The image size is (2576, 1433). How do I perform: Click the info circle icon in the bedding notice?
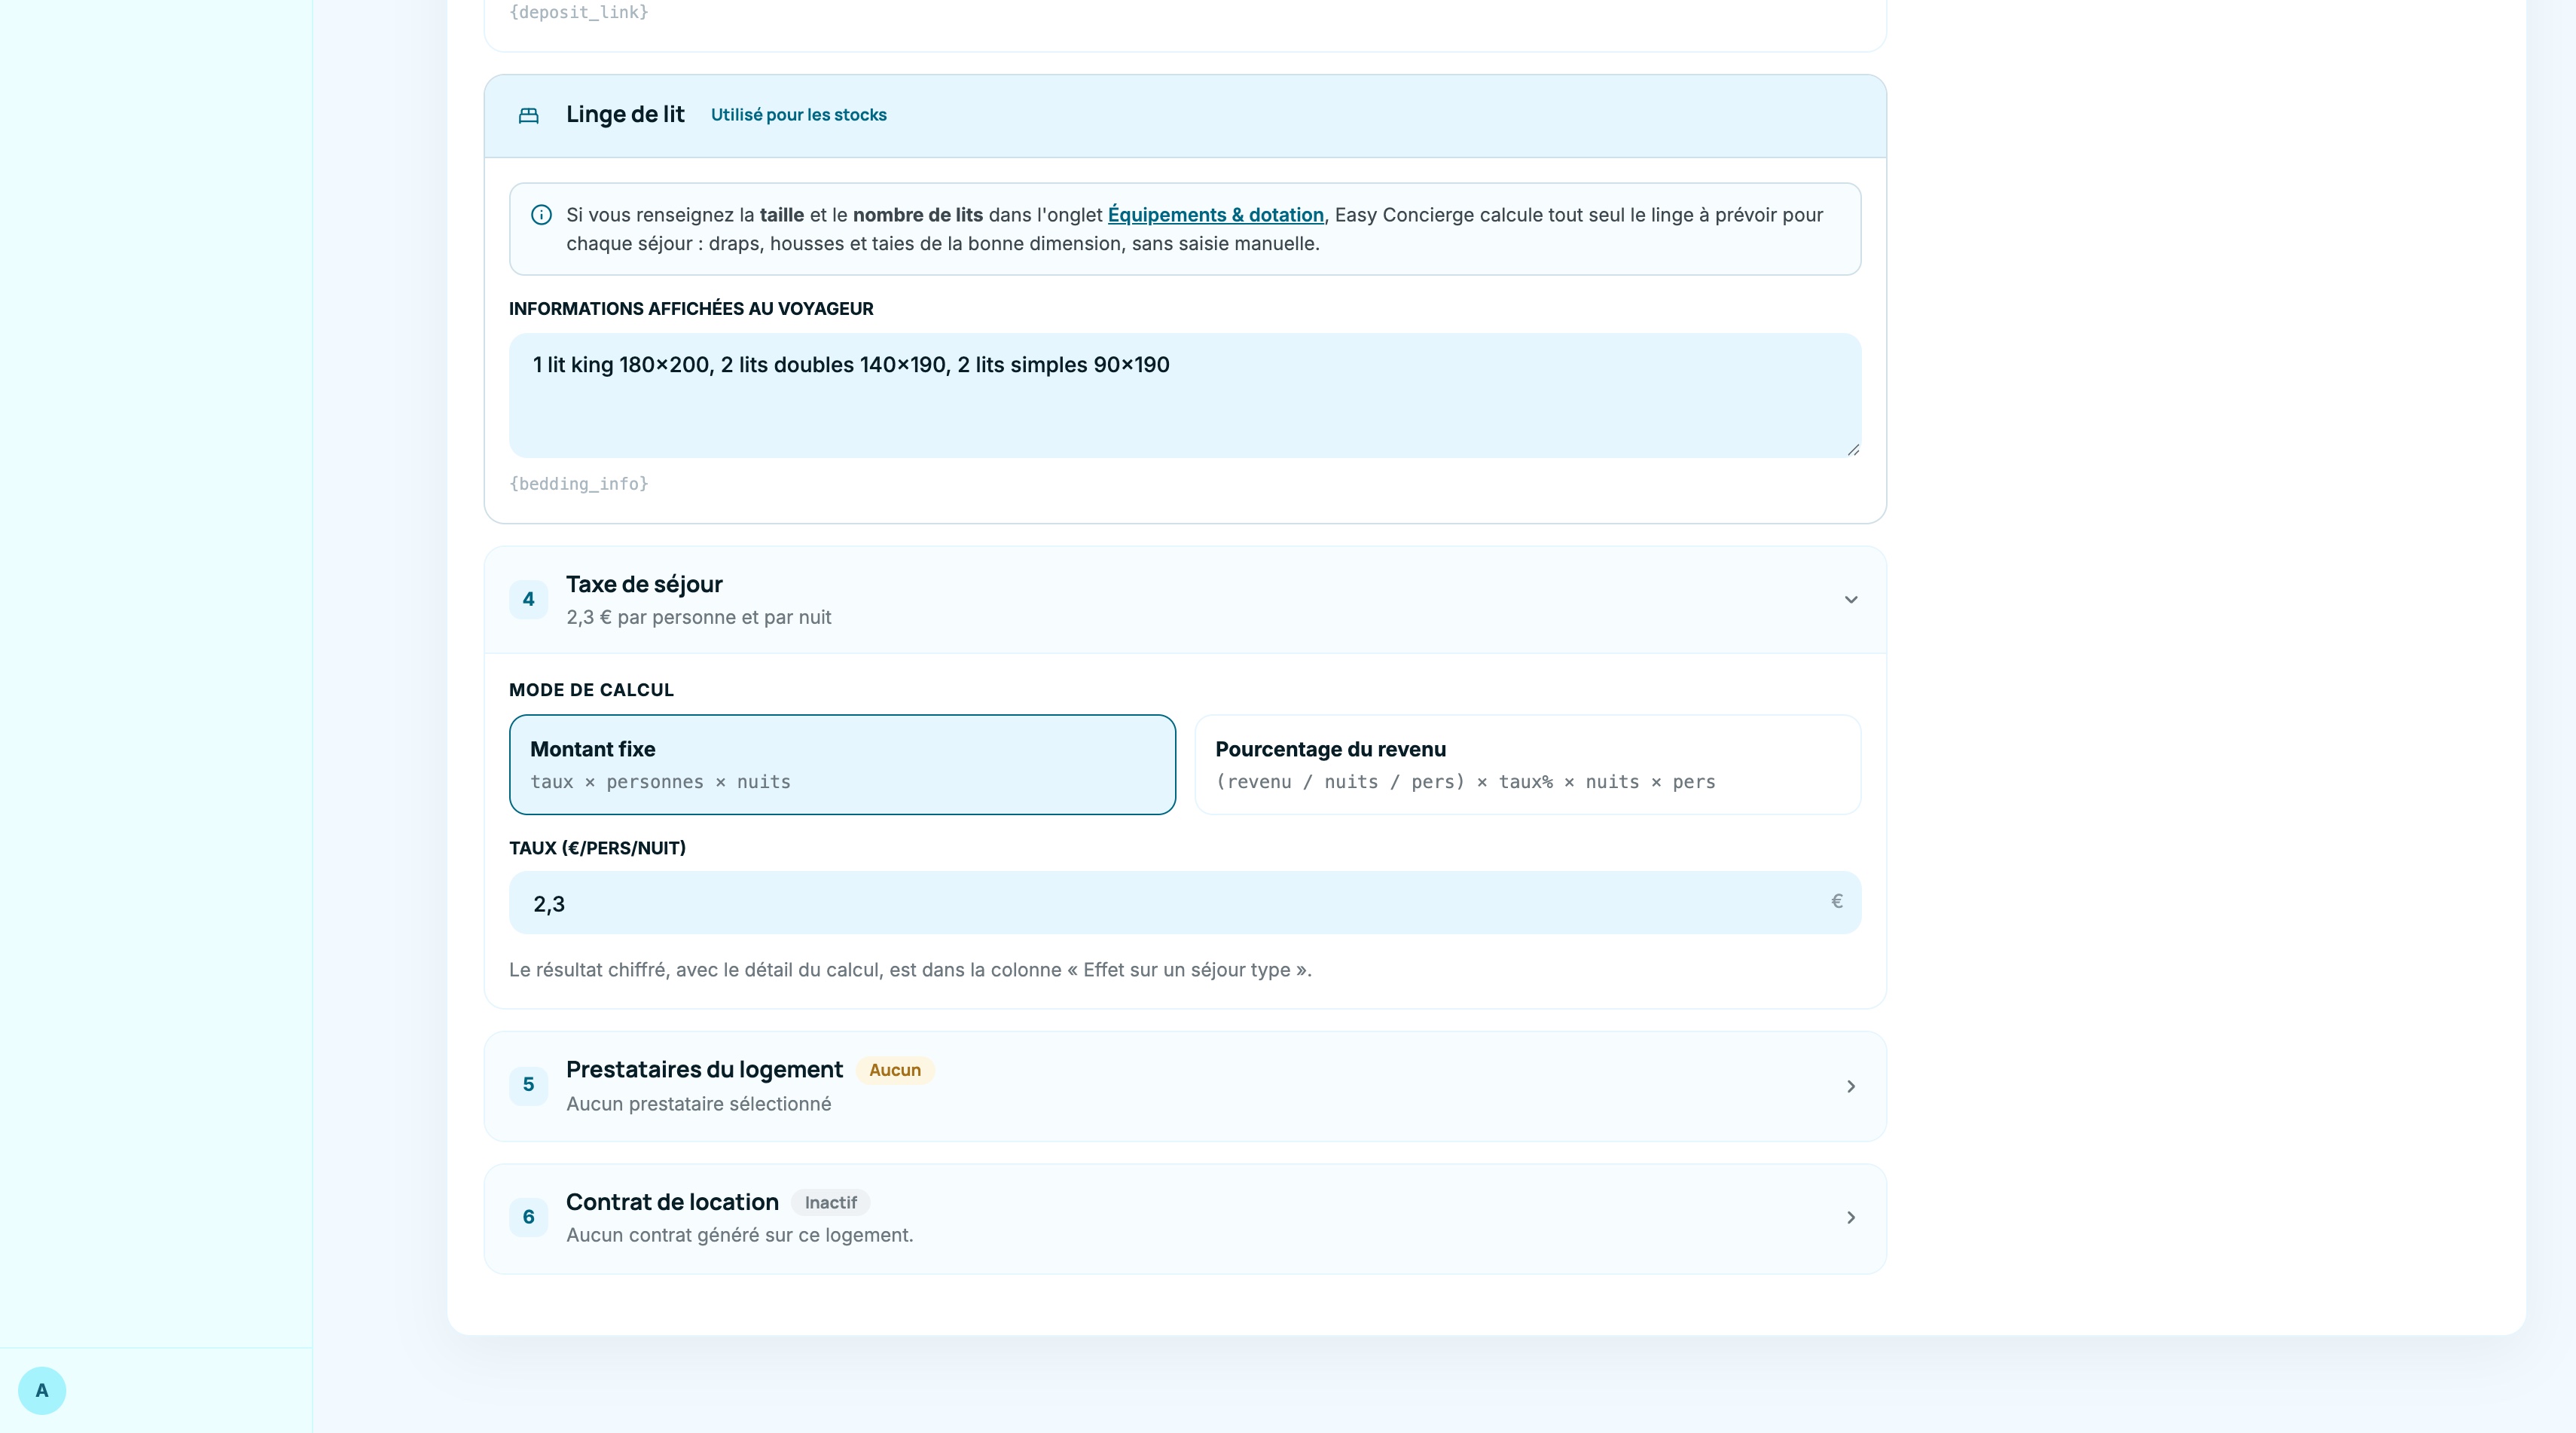541,215
